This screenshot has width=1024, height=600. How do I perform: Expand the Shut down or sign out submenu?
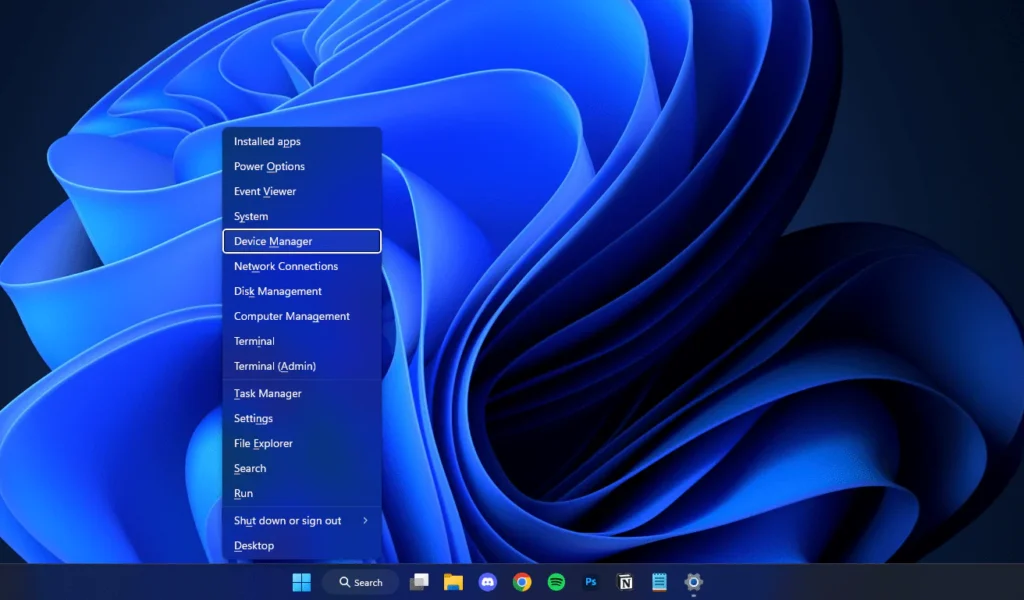click(301, 521)
